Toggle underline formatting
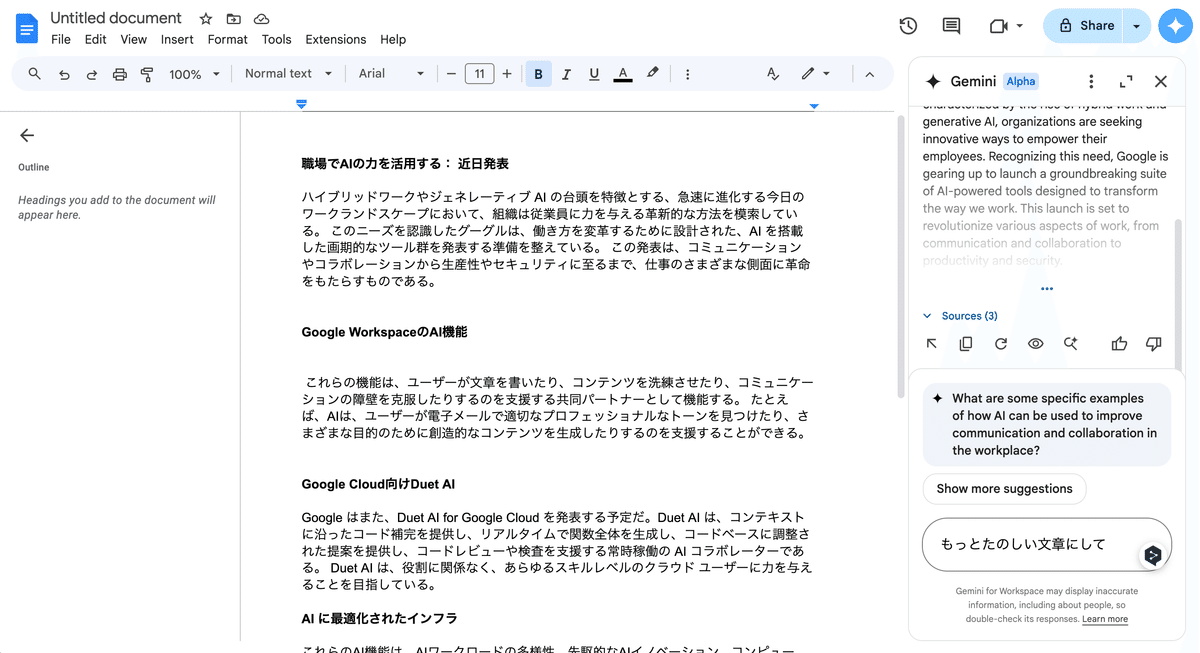Screen dimensions: 1200x653 coord(594,74)
